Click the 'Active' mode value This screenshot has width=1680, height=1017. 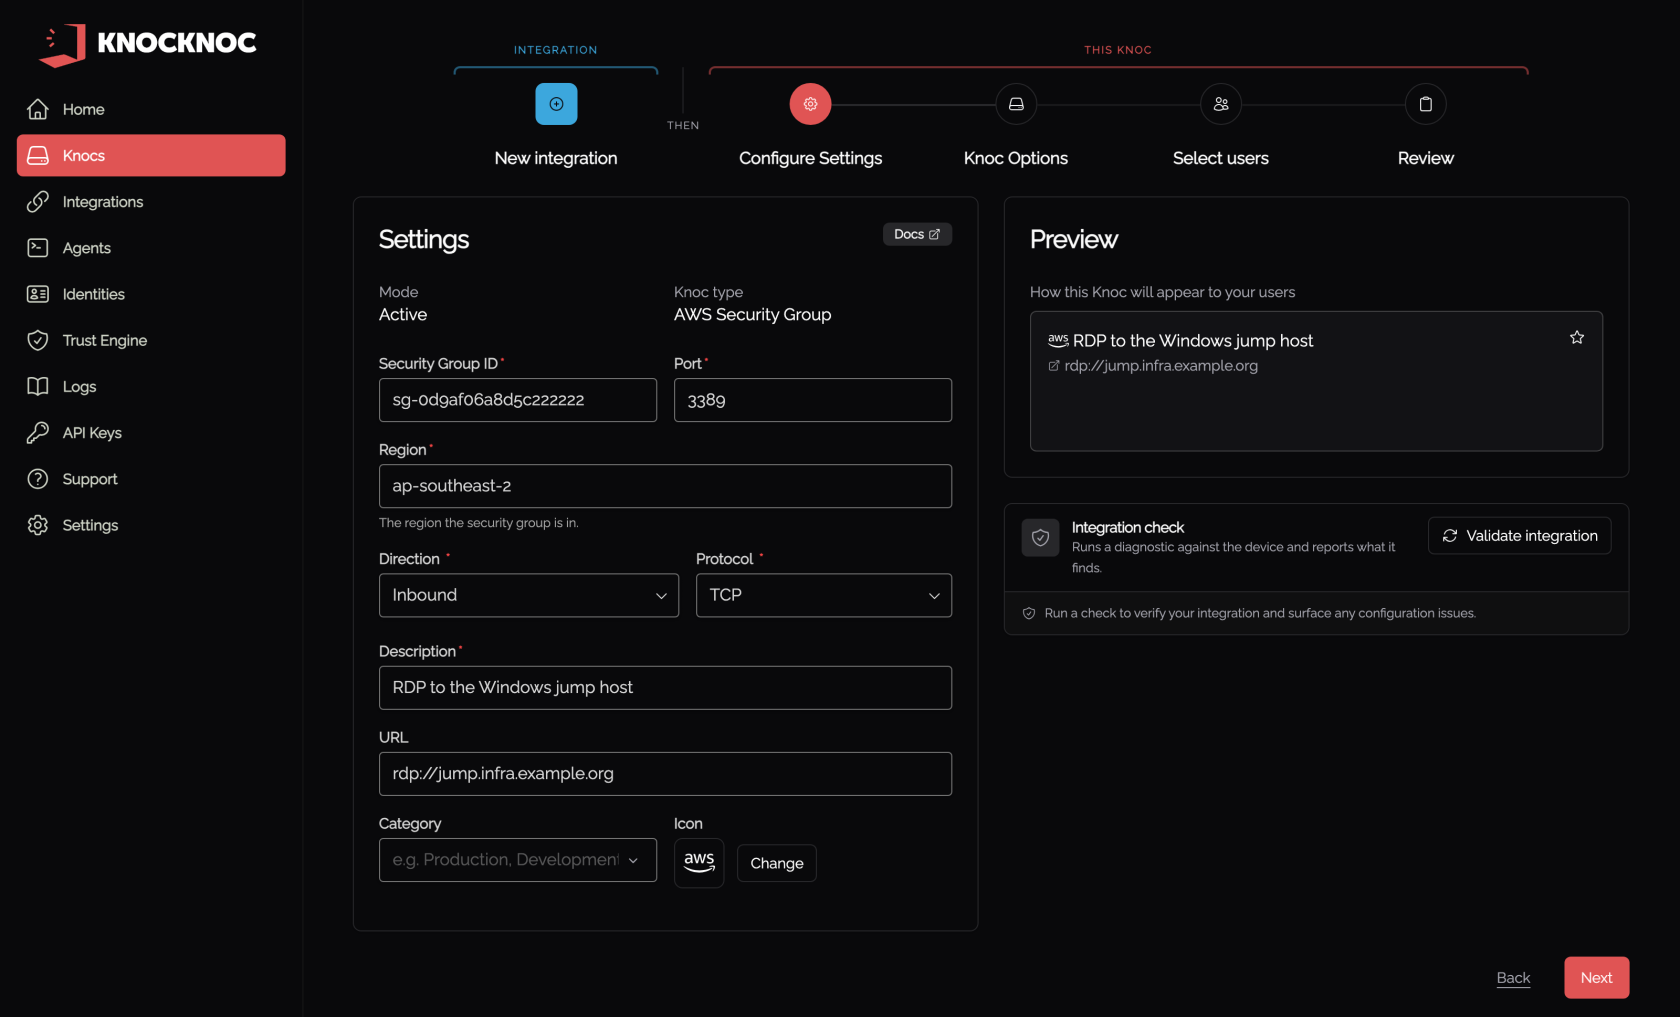(403, 315)
